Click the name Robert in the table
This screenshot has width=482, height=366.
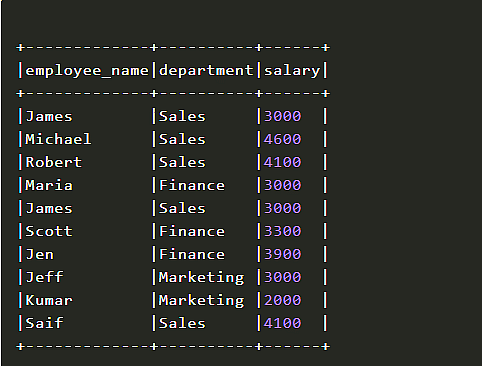(x=54, y=162)
